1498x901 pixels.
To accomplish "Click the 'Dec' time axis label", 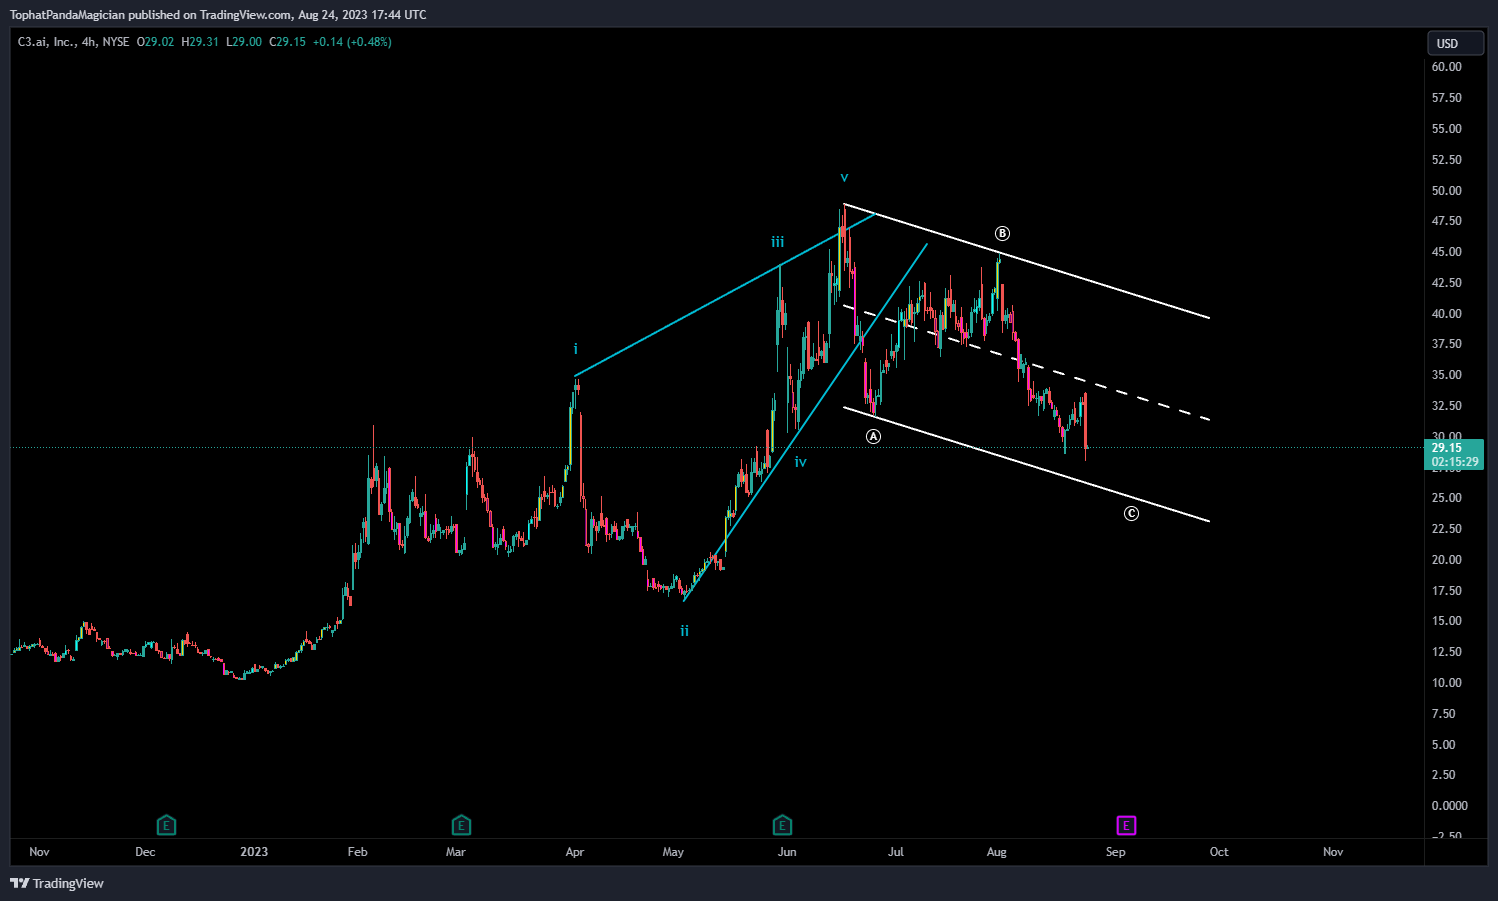I will 145,852.
